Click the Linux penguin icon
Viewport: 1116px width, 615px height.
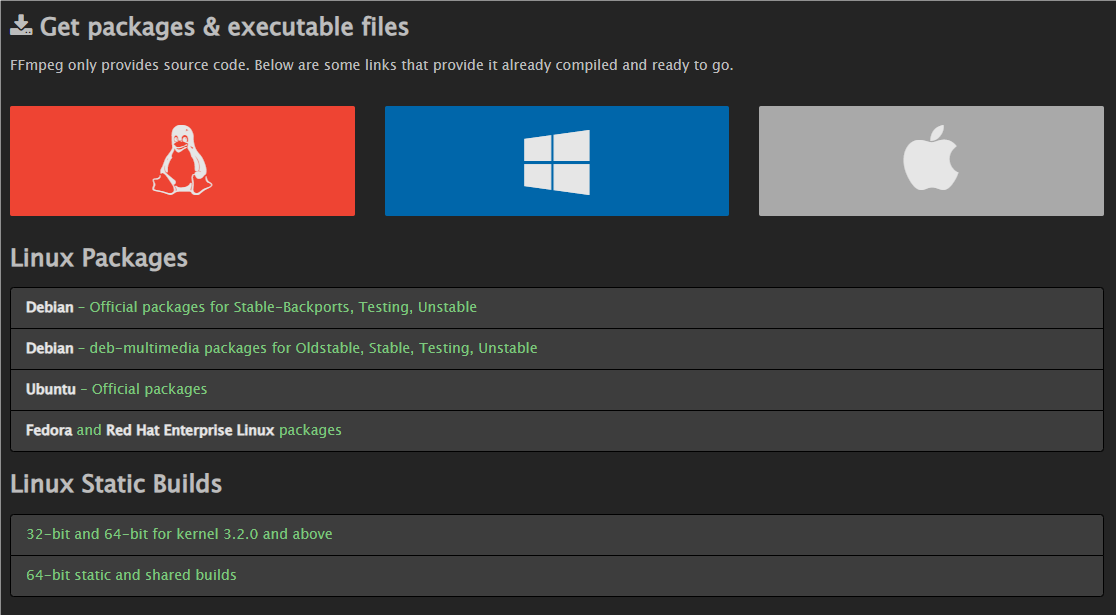tap(182, 161)
